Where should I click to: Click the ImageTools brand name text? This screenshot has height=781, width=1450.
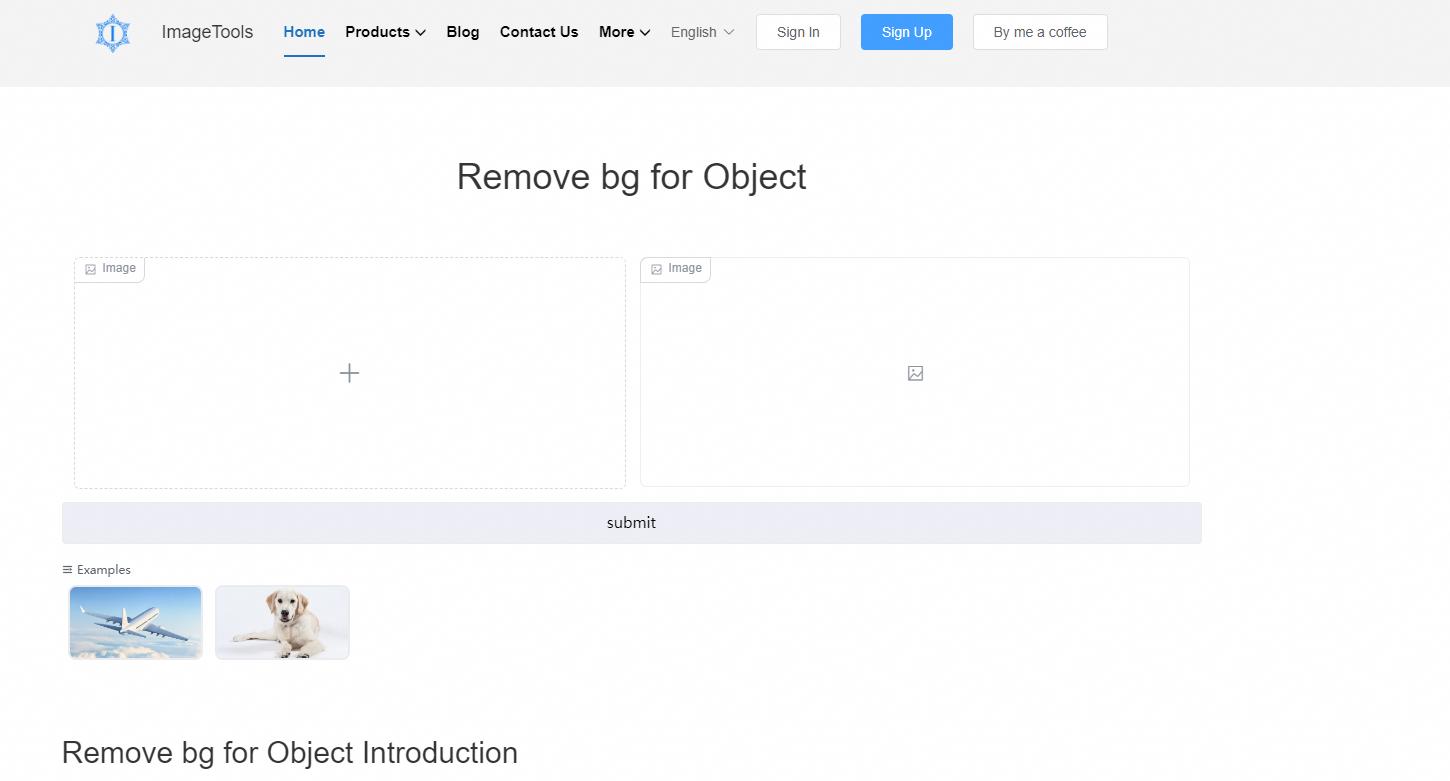[x=207, y=32]
